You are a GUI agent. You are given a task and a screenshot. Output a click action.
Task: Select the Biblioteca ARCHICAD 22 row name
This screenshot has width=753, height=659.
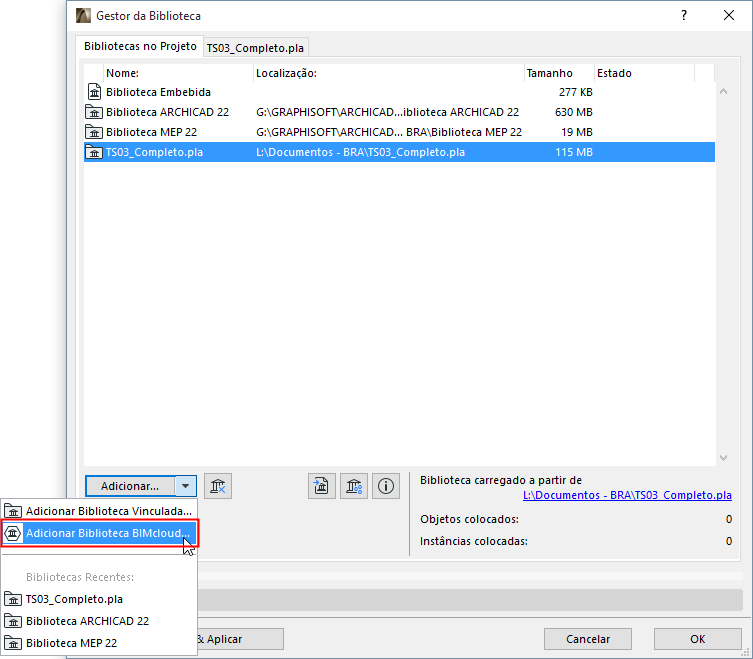[x=167, y=112]
